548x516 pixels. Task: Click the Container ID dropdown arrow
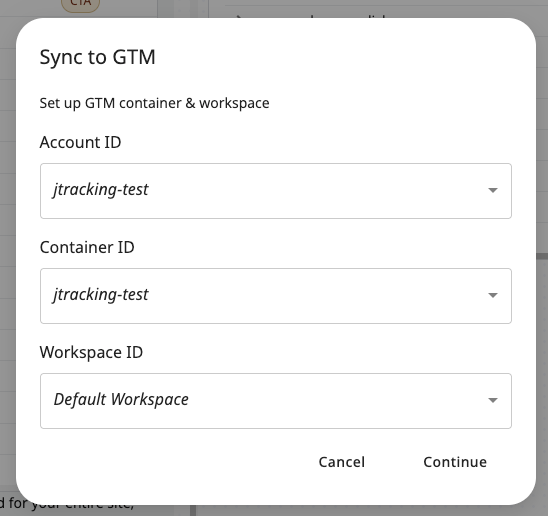[493, 295]
